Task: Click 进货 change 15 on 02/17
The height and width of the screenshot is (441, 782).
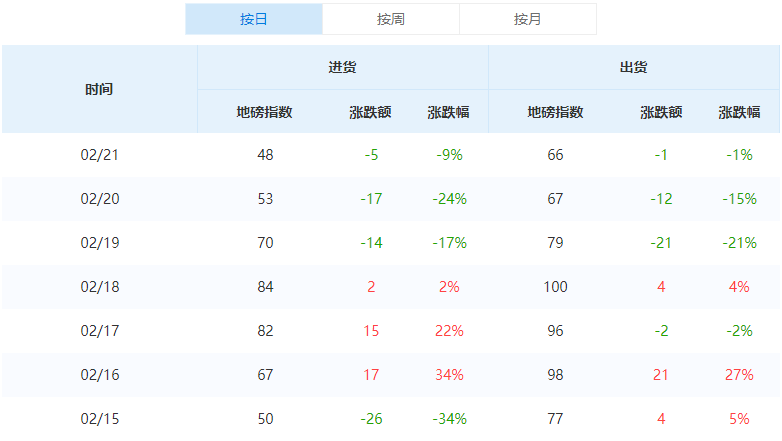Action: coord(371,331)
